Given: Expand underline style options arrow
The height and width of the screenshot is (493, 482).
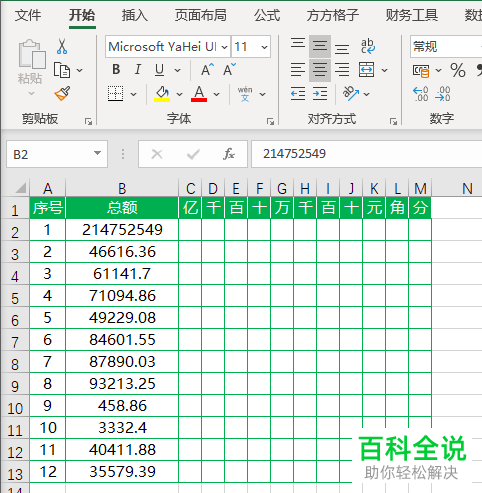Looking at the screenshot, I should click(178, 70).
